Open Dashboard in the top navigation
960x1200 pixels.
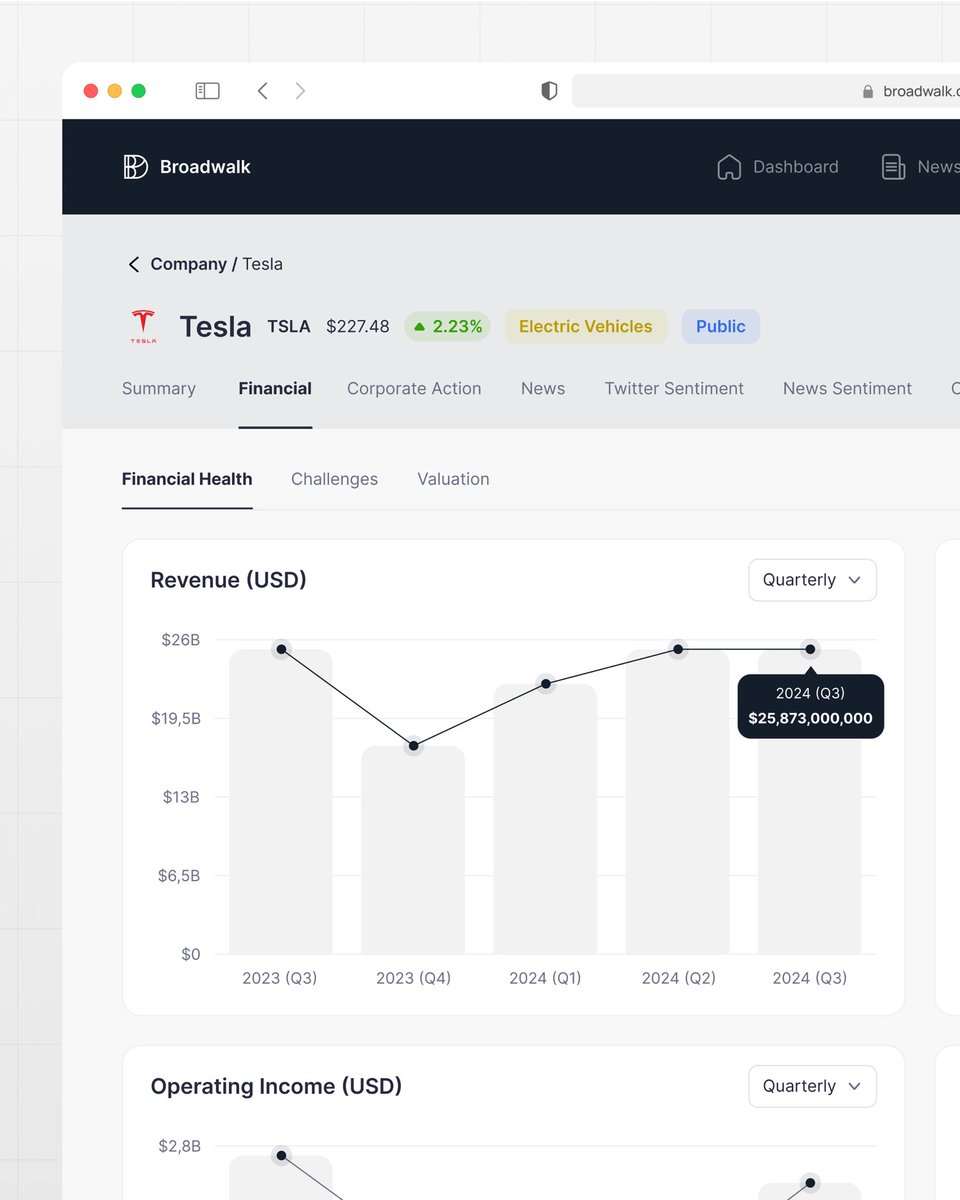(x=795, y=167)
